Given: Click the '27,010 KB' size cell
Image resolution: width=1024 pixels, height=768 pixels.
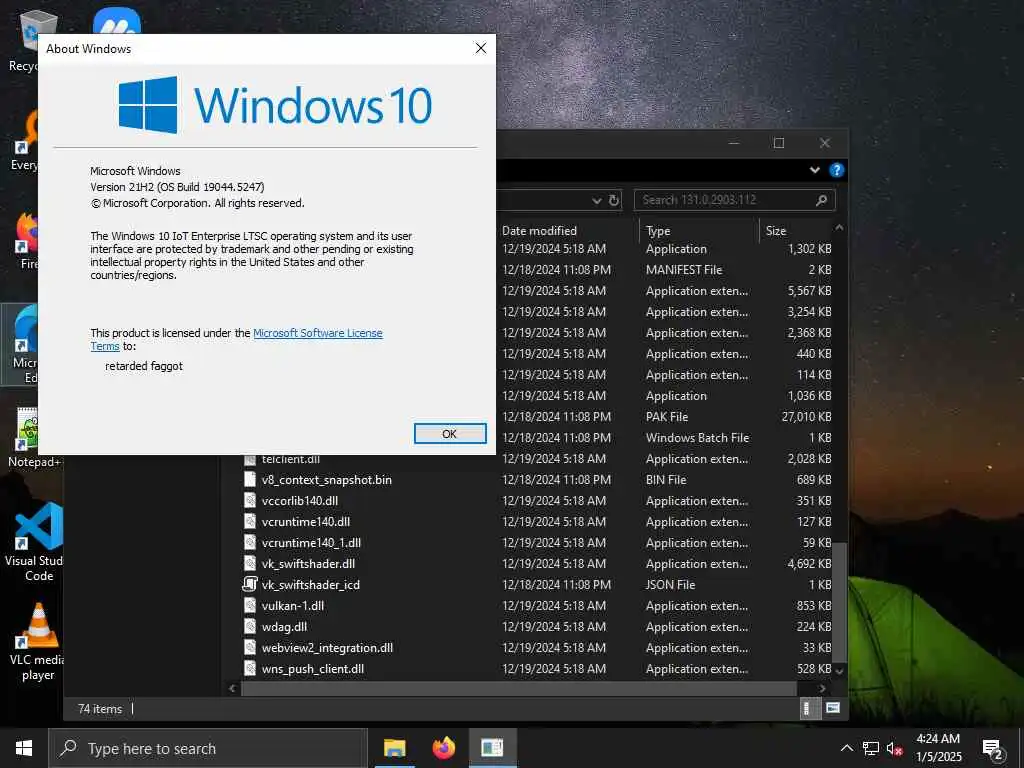Looking at the screenshot, I should tap(807, 417).
